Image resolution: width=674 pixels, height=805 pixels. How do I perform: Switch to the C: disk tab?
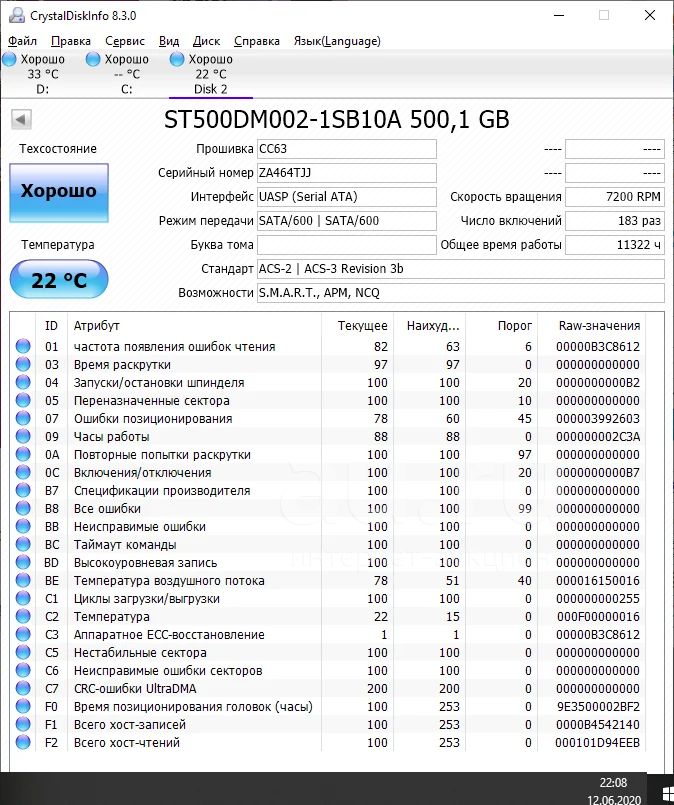pyautogui.click(x=127, y=74)
